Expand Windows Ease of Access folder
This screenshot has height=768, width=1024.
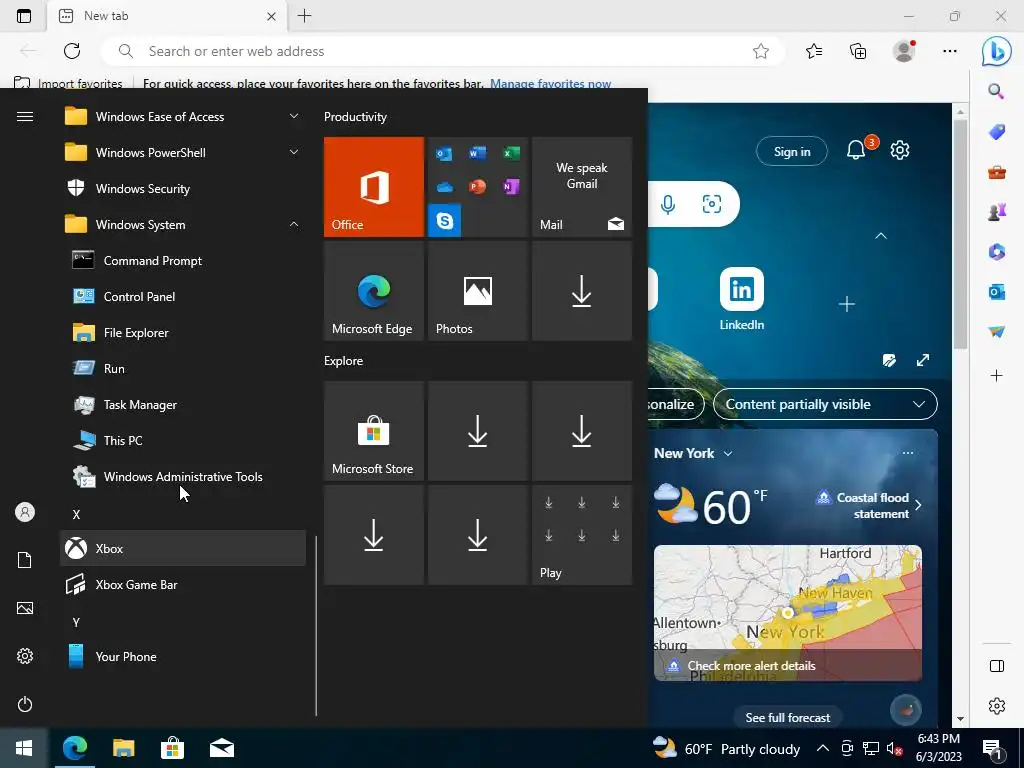(294, 116)
